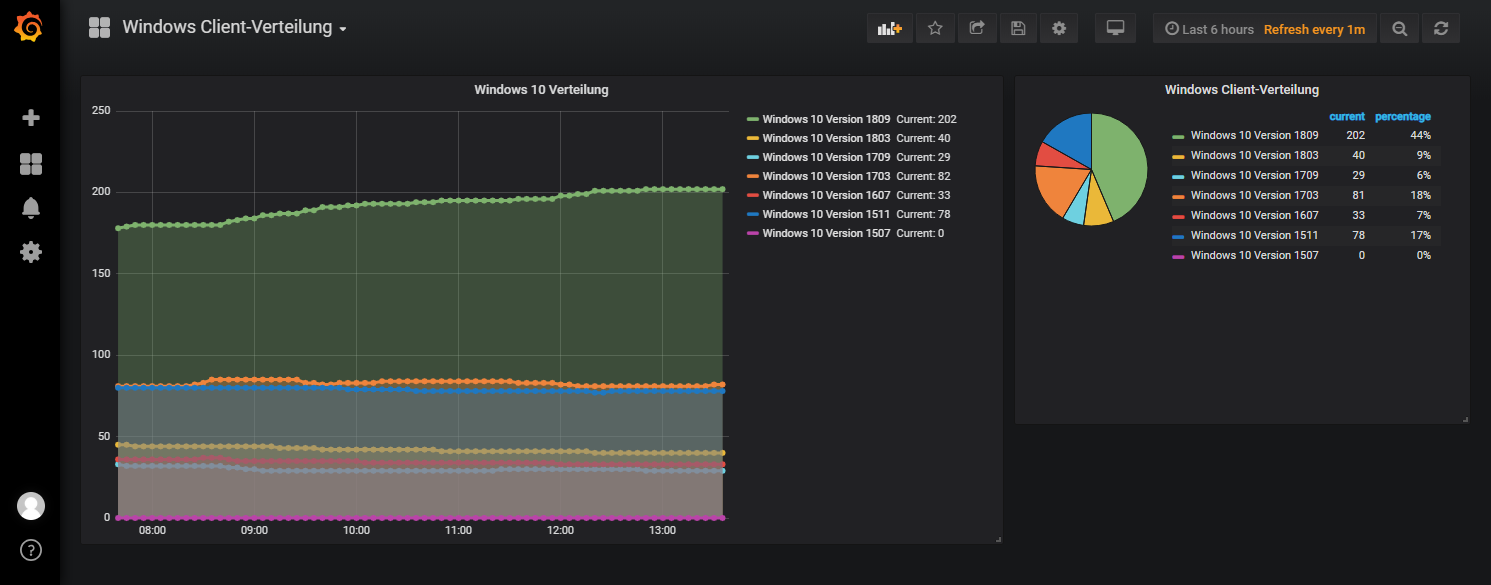The height and width of the screenshot is (585, 1491).
Task: Click the pie panel resize handle
Action: (1466, 420)
